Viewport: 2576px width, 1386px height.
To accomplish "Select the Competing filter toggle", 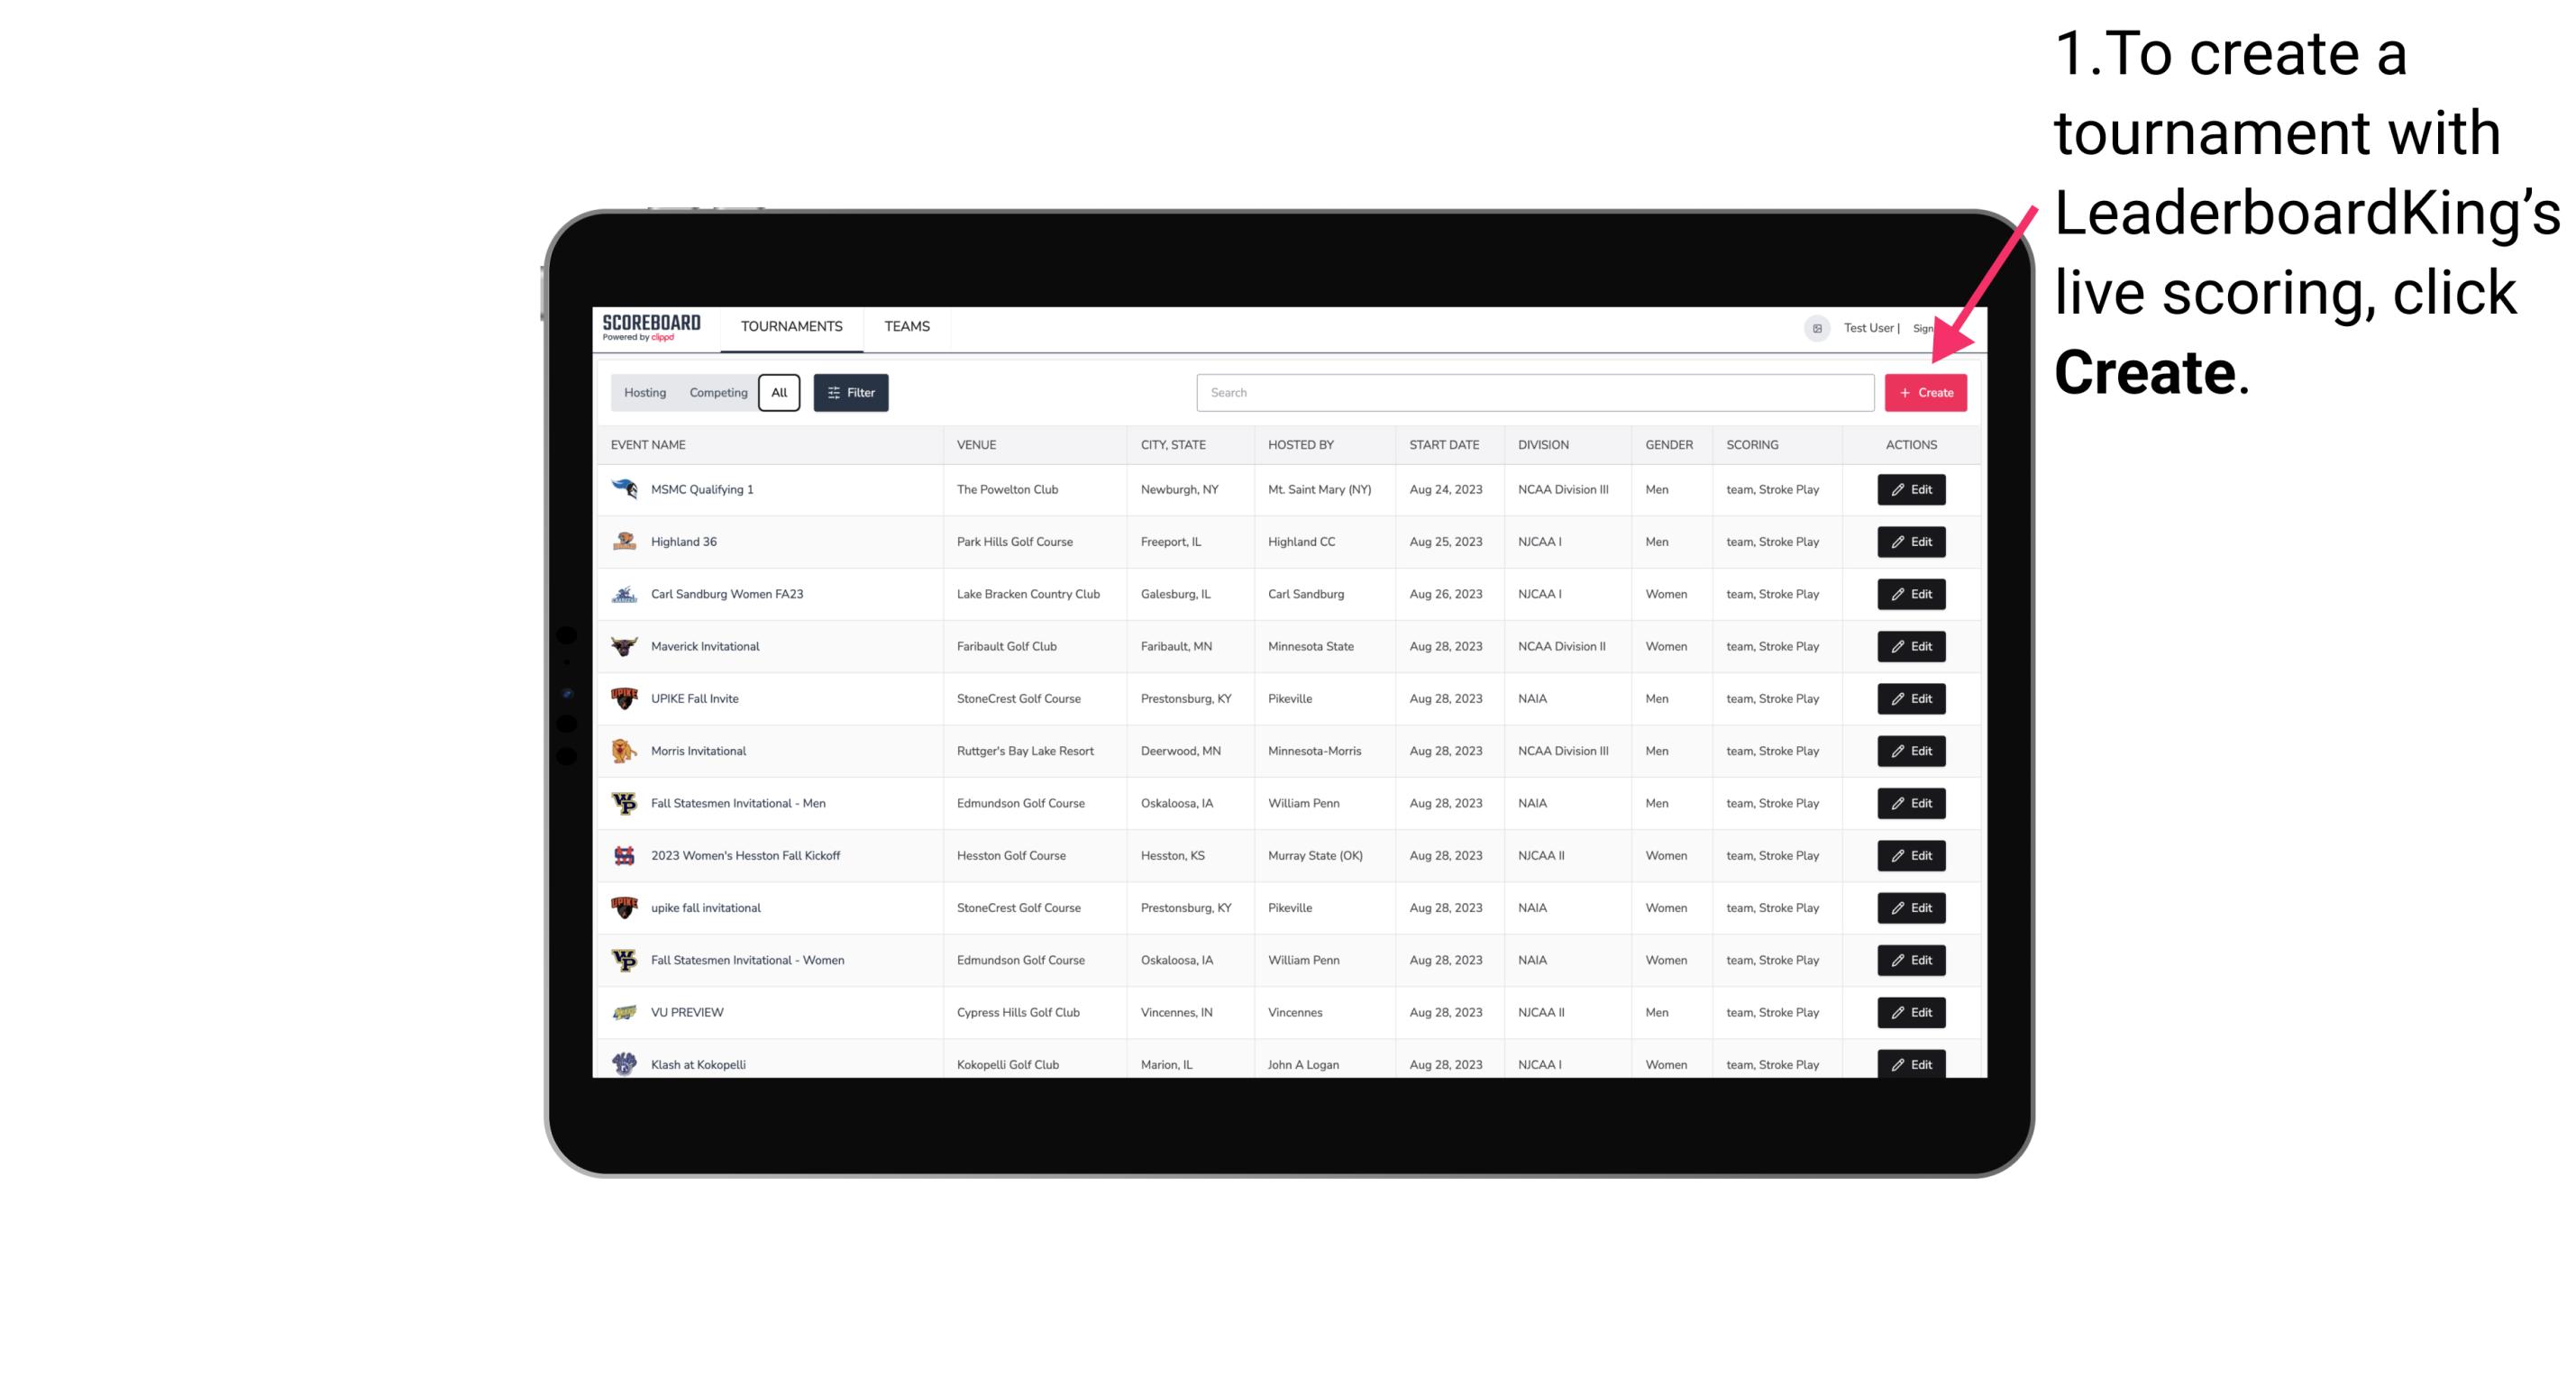I will (716, 393).
